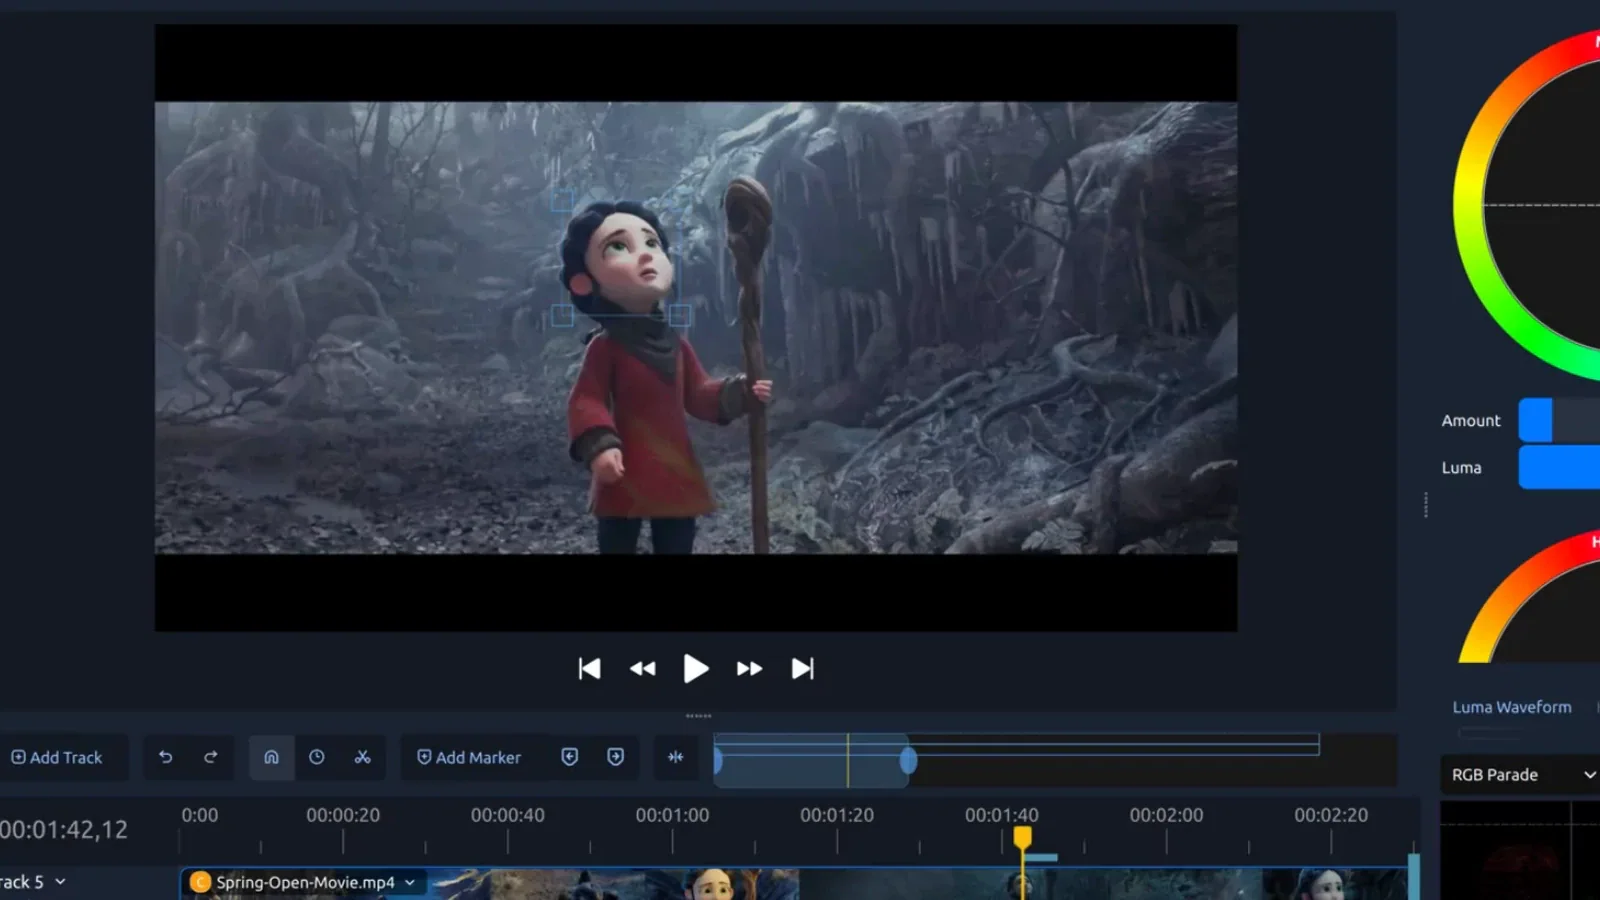Open the RGB Parade scope dropdown
Image resolution: width=1600 pixels, height=900 pixels.
(1520, 775)
